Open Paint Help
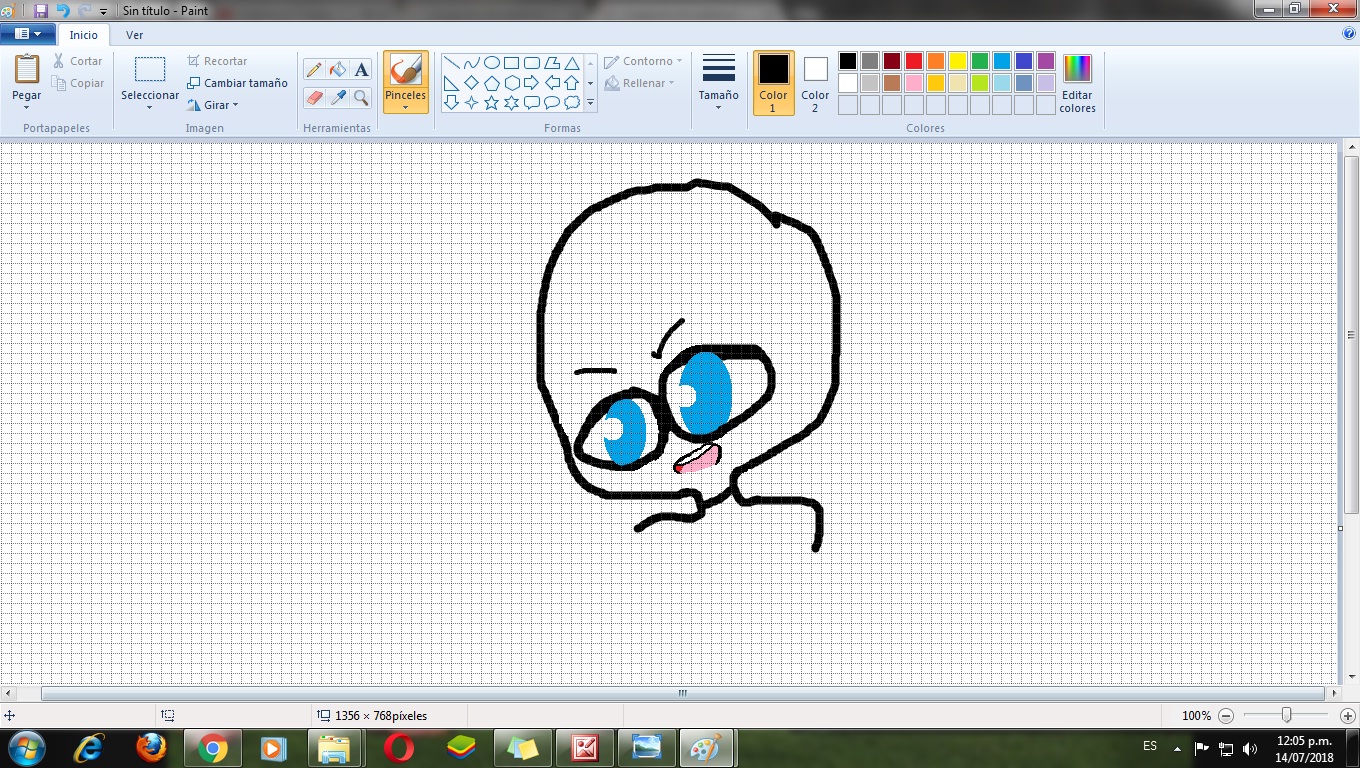 coord(1349,34)
